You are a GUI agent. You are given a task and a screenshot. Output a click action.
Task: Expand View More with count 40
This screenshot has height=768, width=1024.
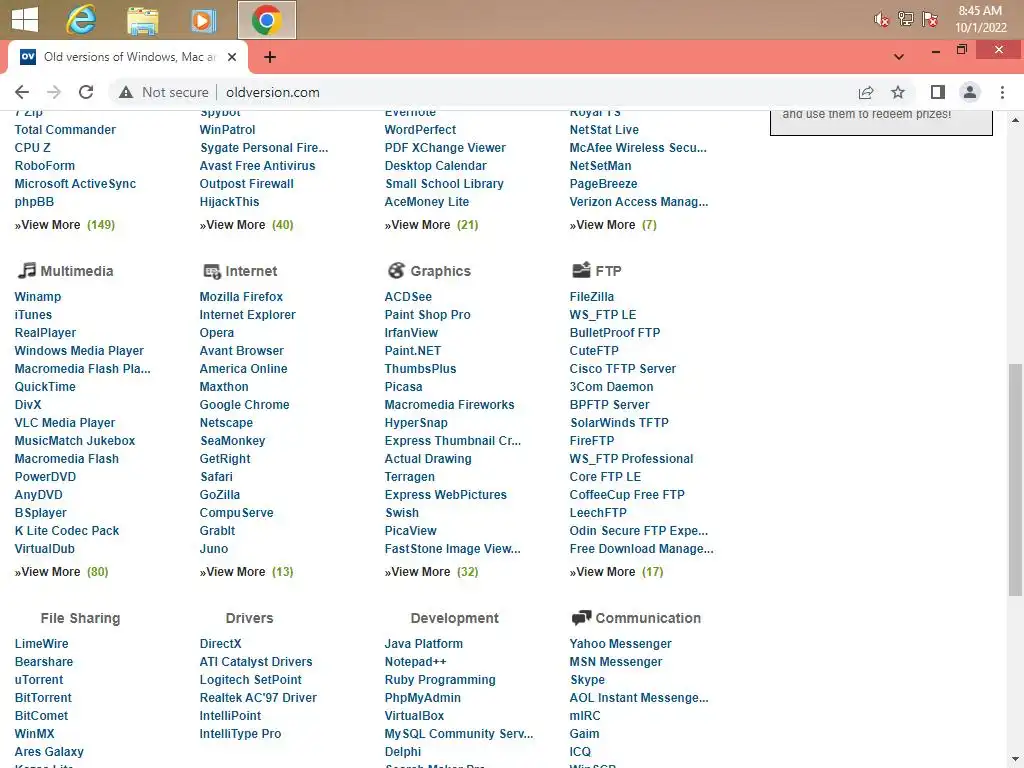246,225
